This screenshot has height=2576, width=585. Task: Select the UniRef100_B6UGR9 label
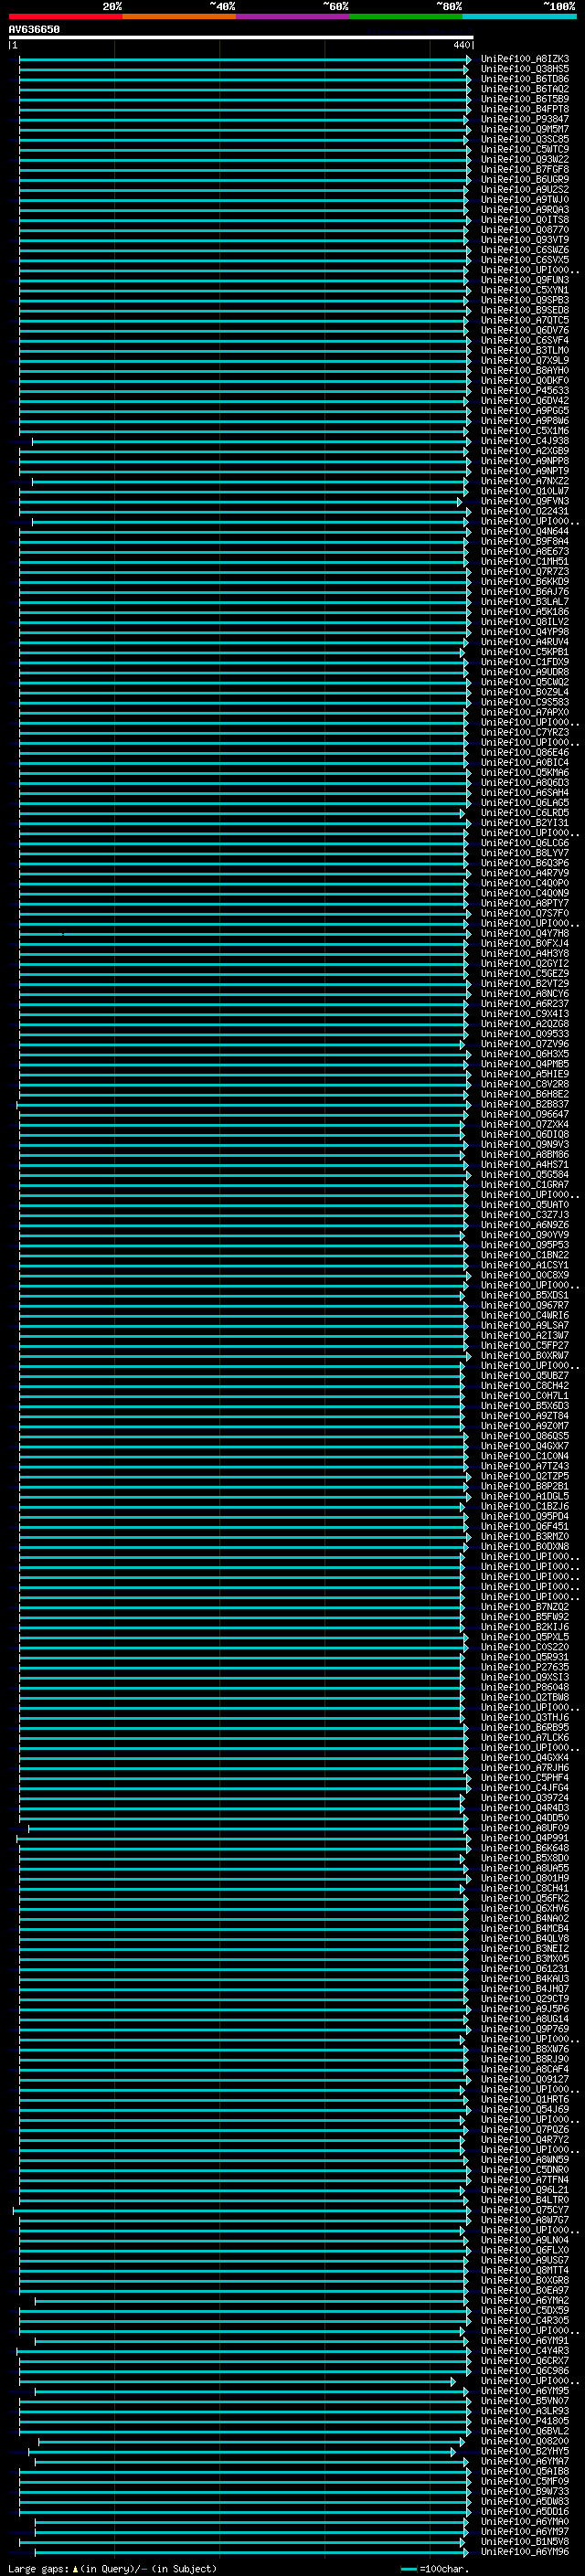(524, 180)
